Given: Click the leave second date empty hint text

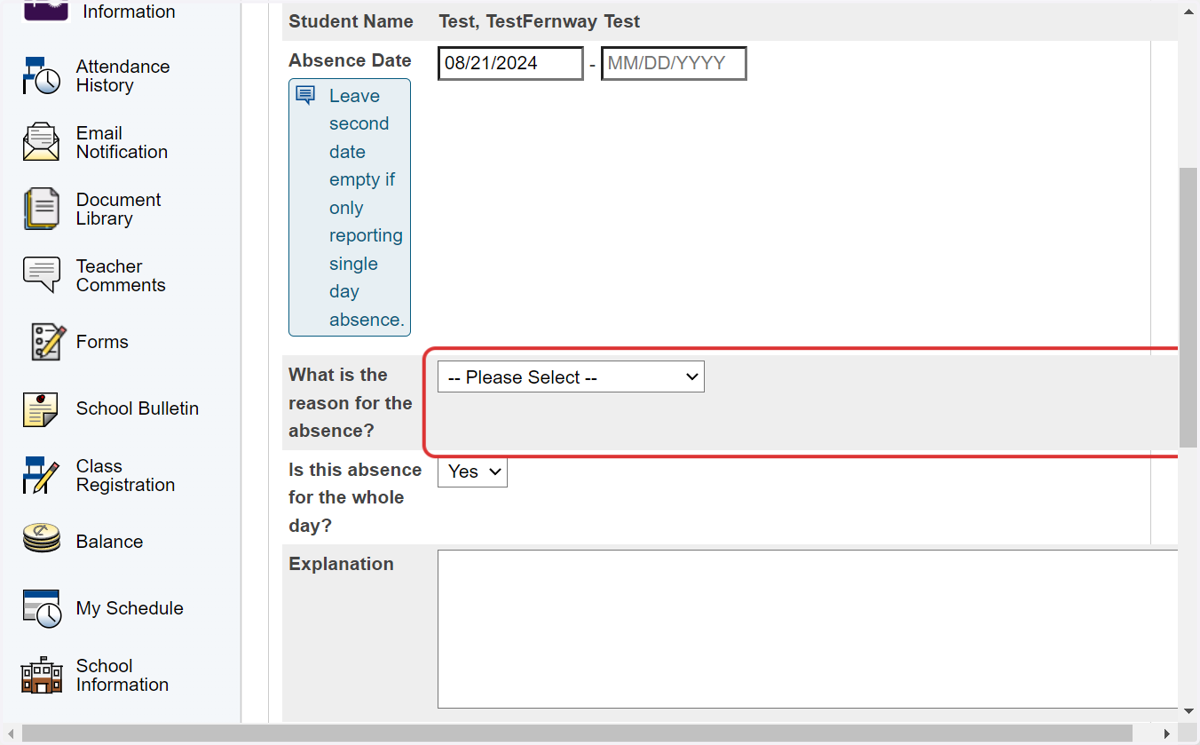Looking at the screenshot, I should (366, 208).
